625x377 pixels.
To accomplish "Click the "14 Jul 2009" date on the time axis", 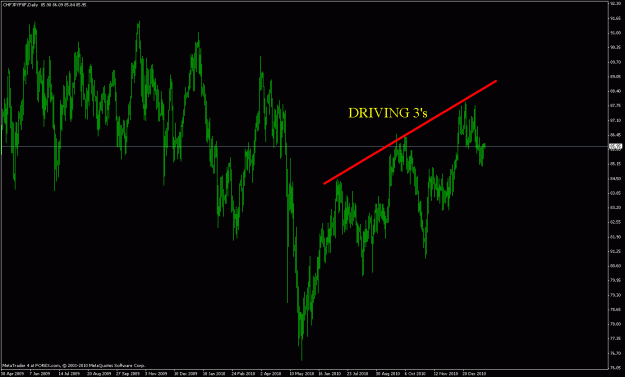I will (69, 373).
